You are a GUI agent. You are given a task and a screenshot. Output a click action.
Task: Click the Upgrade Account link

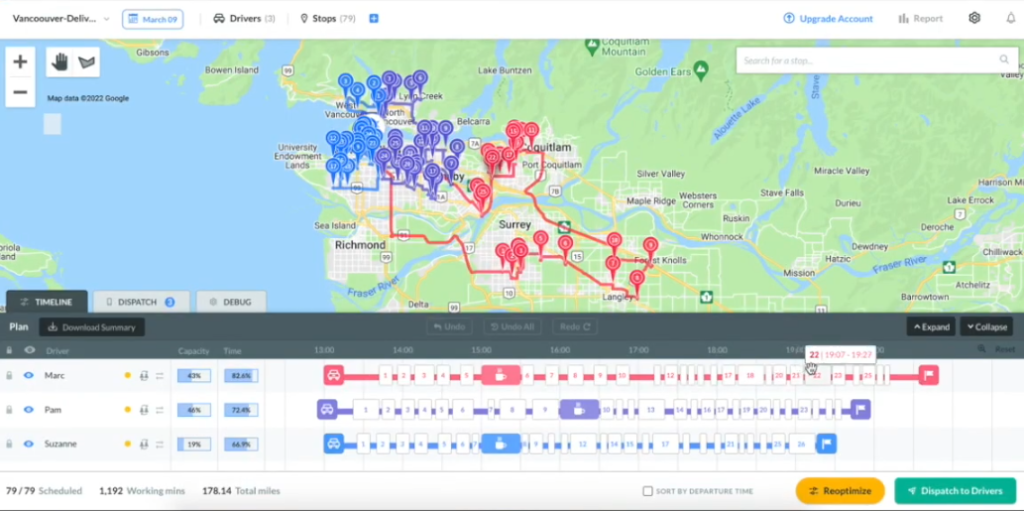pos(828,18)
